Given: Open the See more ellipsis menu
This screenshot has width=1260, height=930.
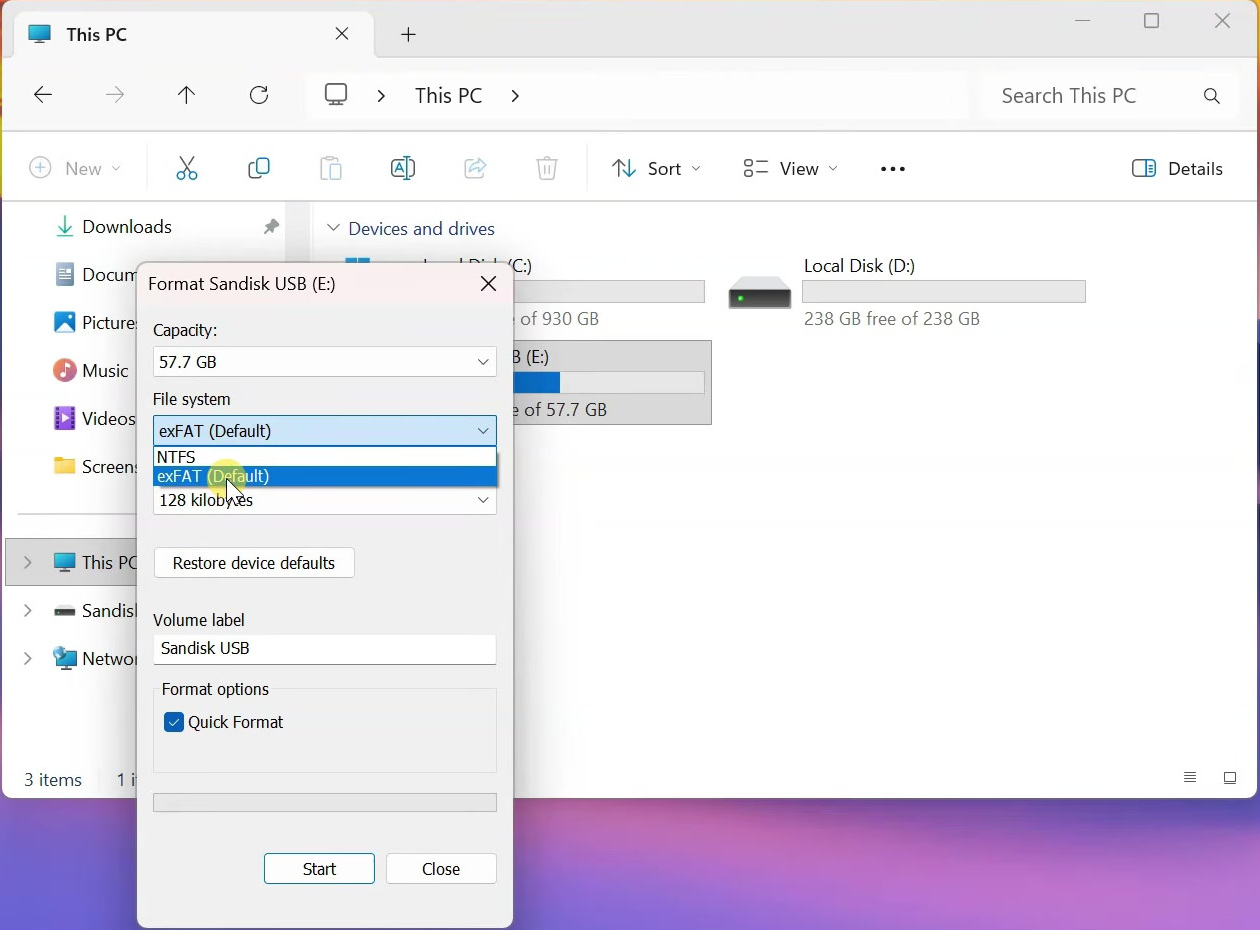Looking at the screenshot, I should (x=892, y=169).
